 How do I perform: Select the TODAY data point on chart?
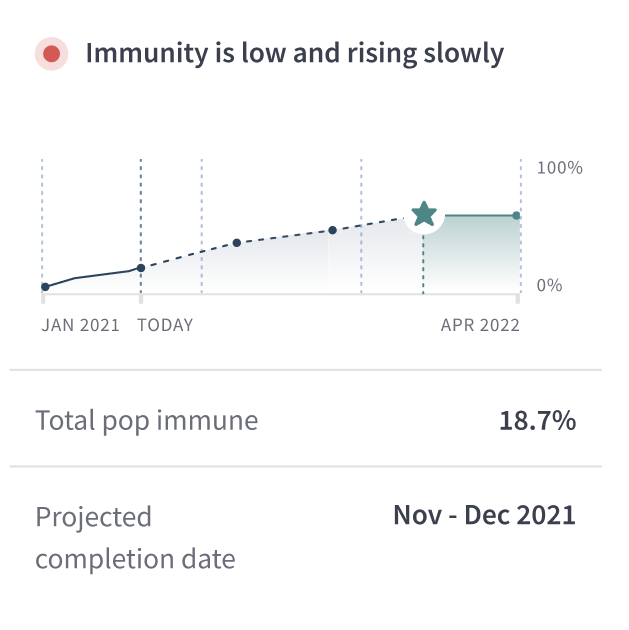pyautogui.click(x=141, y=268)
